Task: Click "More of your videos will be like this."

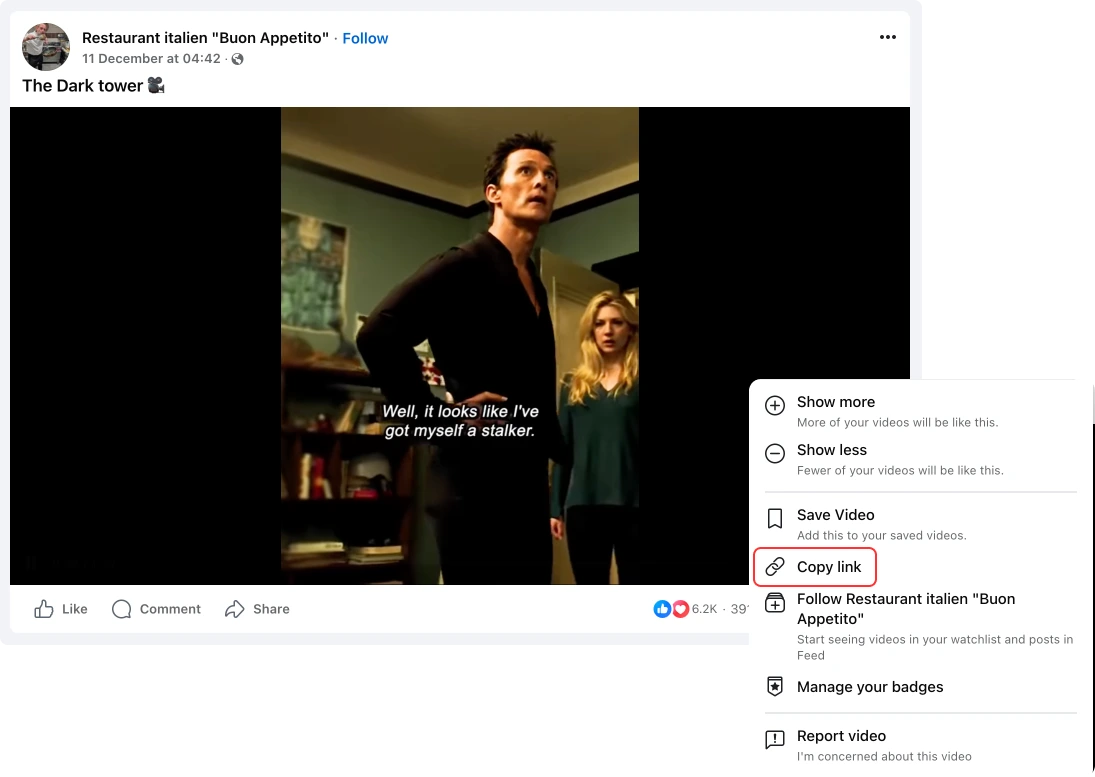Action: pyautogui.click(x=897, y=422)
